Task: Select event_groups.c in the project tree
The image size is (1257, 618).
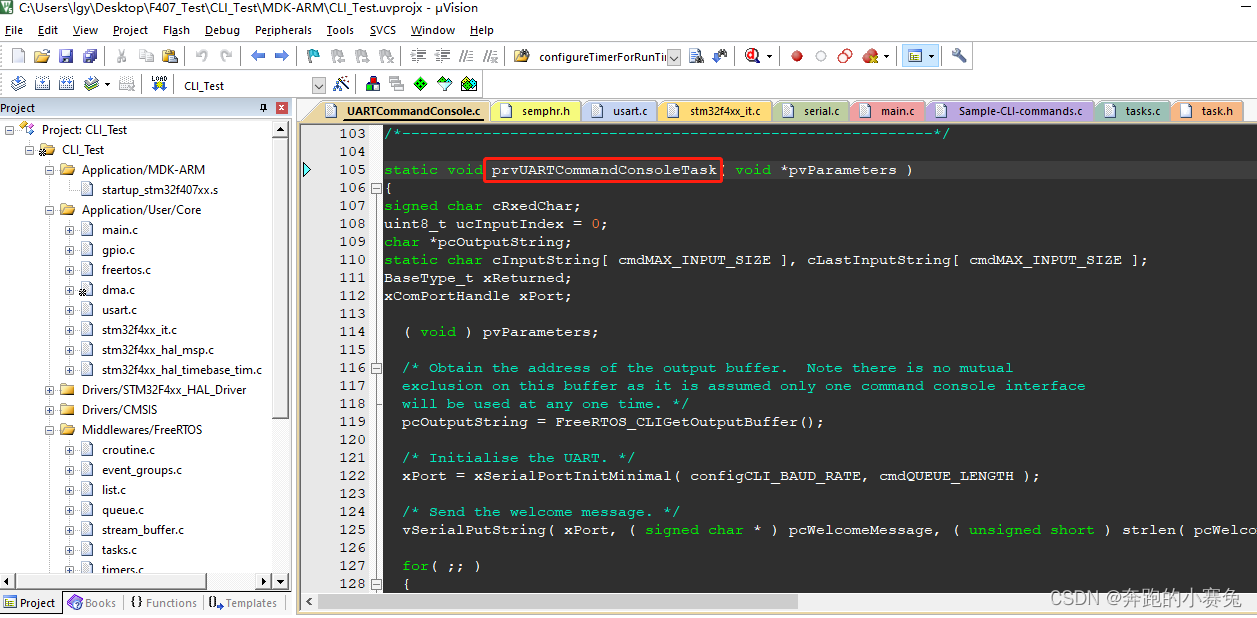Action: click(x=142, y=470)
